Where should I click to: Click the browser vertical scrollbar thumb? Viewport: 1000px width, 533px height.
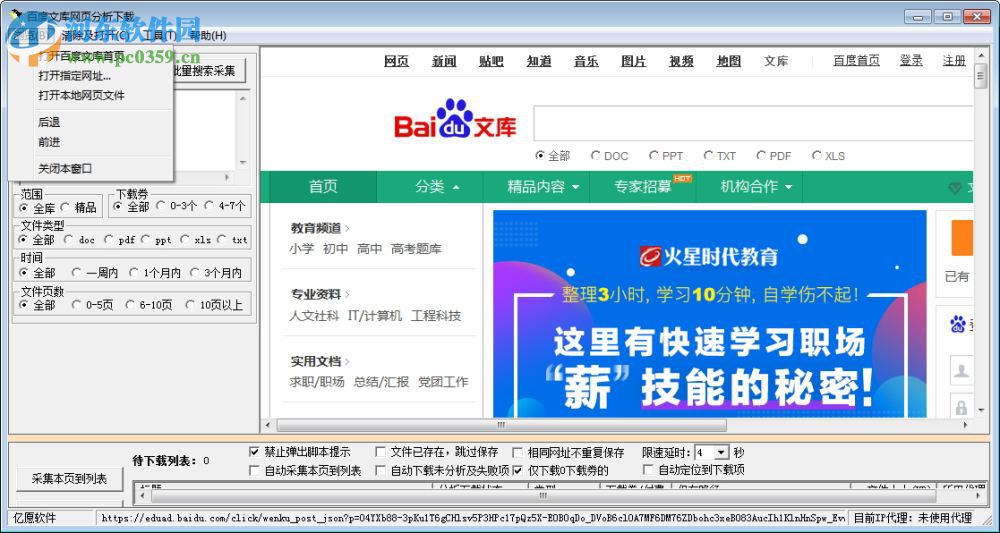tap(980, 77)
